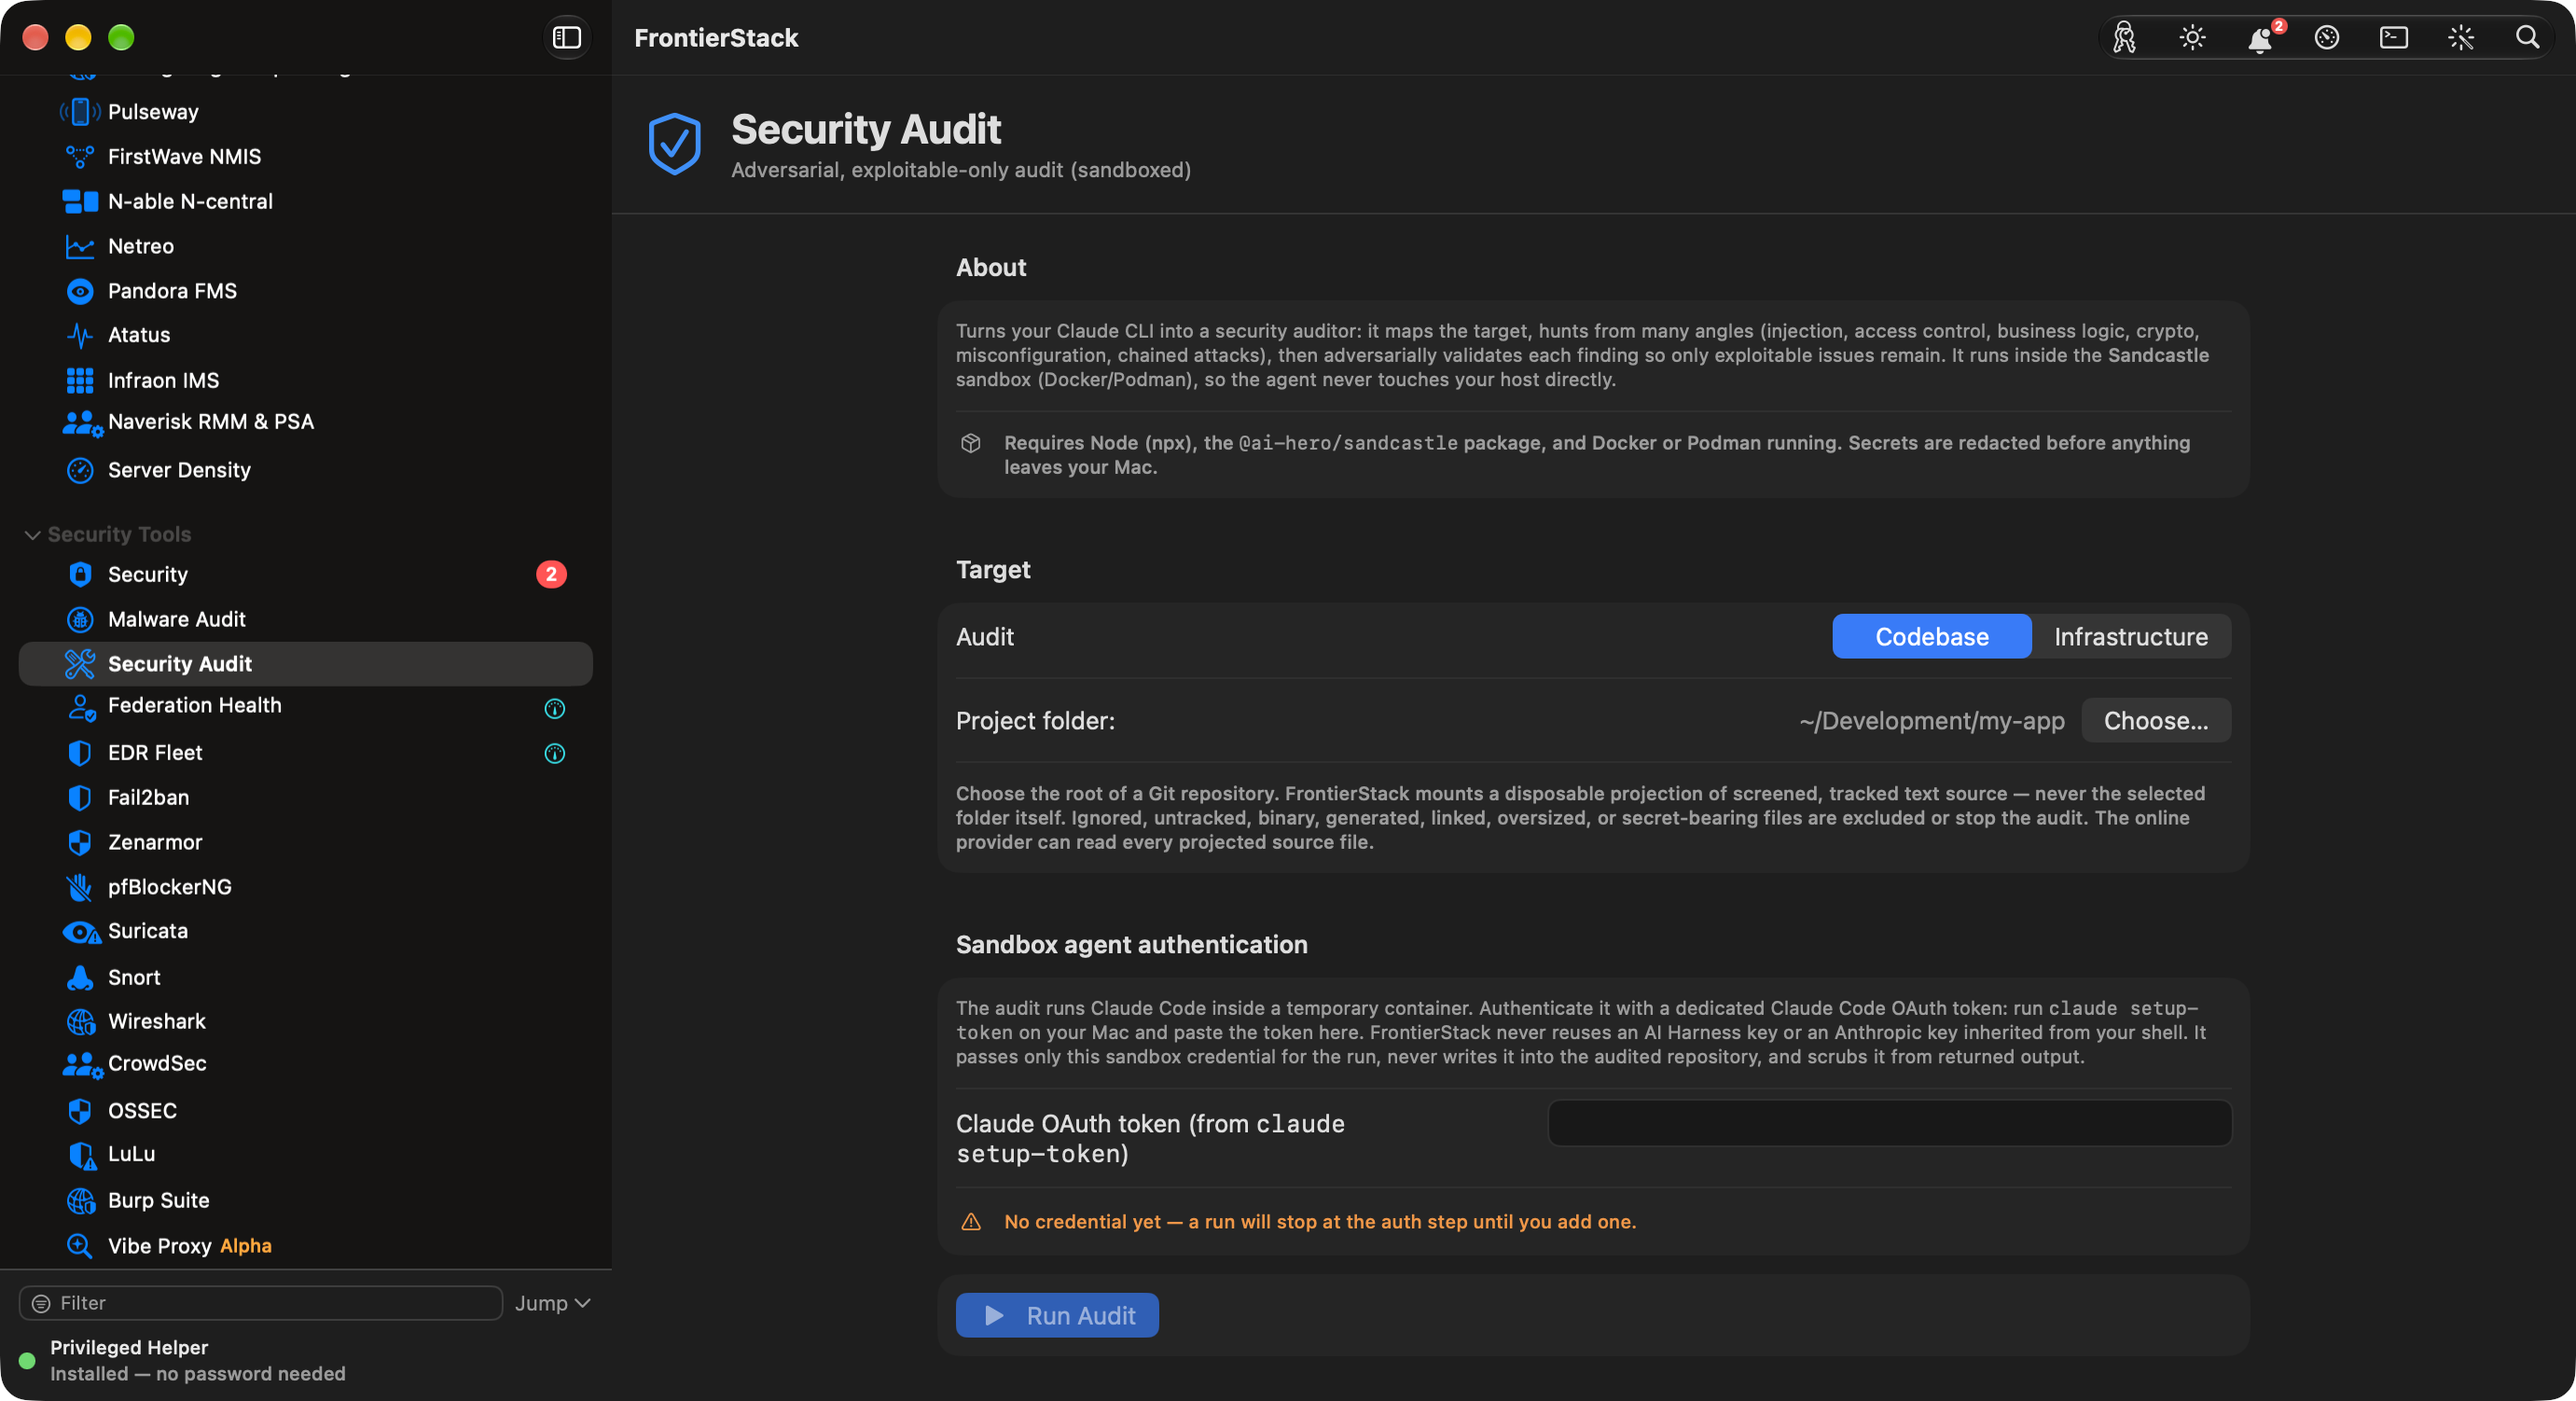Click ~/Development/my-app path text
The width and height of the screenshot is (2576, 1401).
[x=1931, y=720]
